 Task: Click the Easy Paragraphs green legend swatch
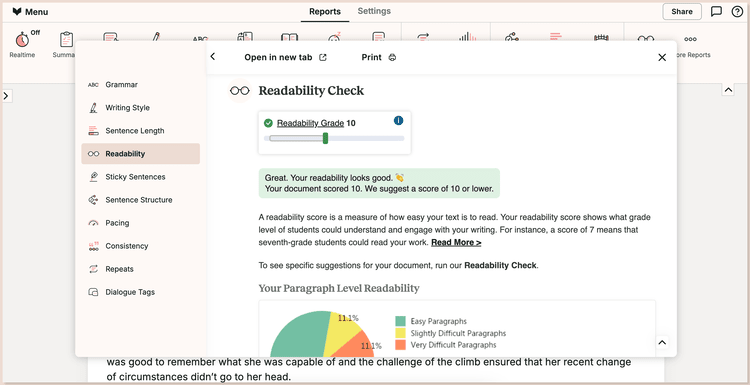pos(400,321)
